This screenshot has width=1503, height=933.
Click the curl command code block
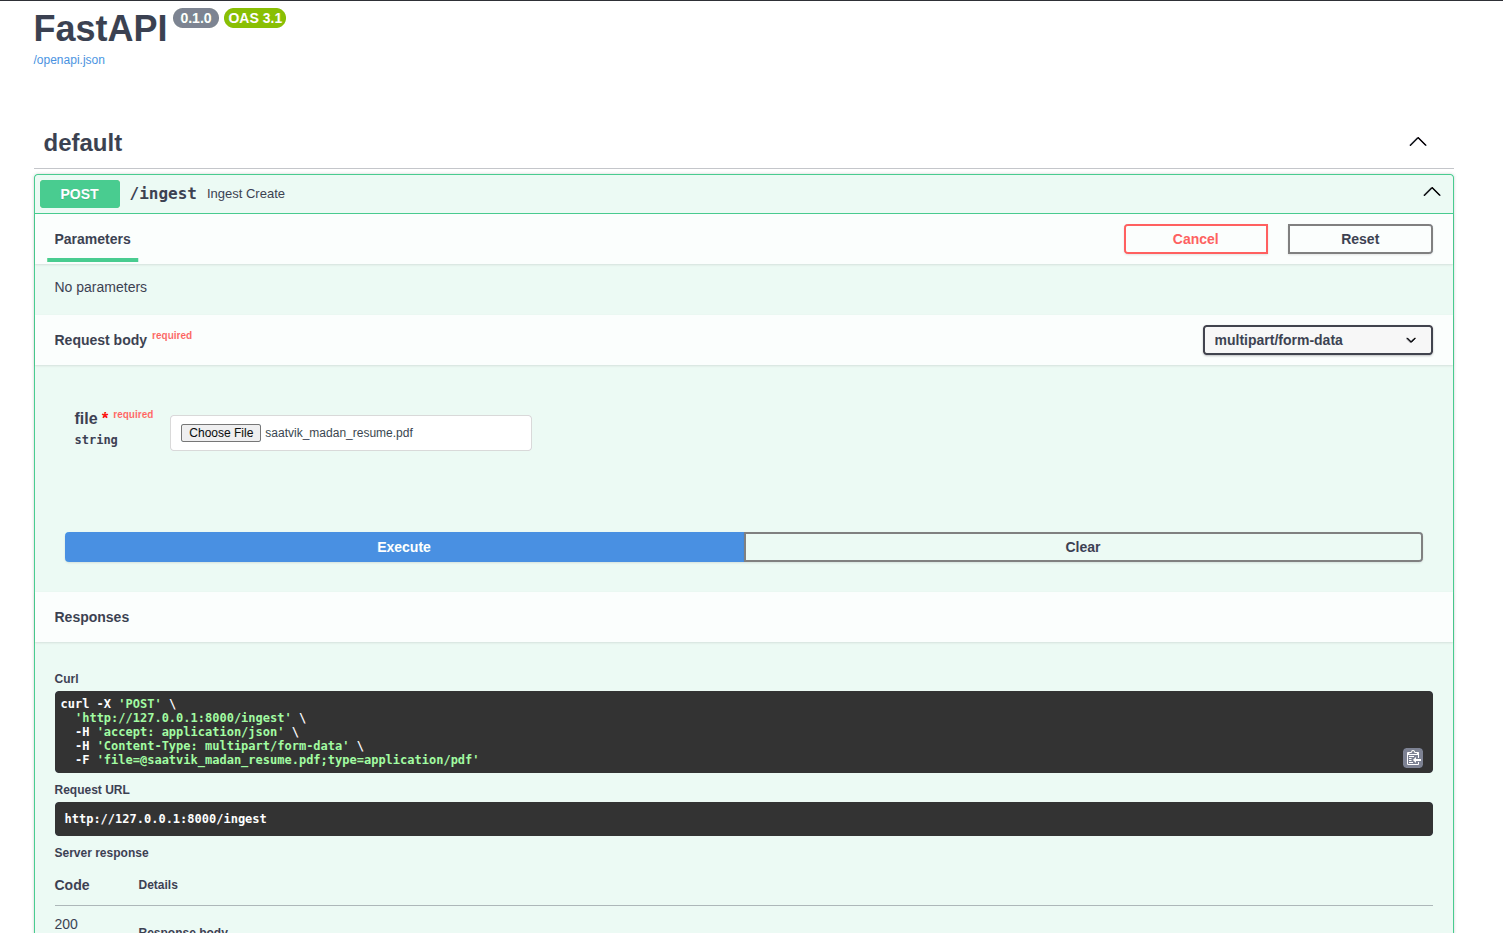click(743, 732)
